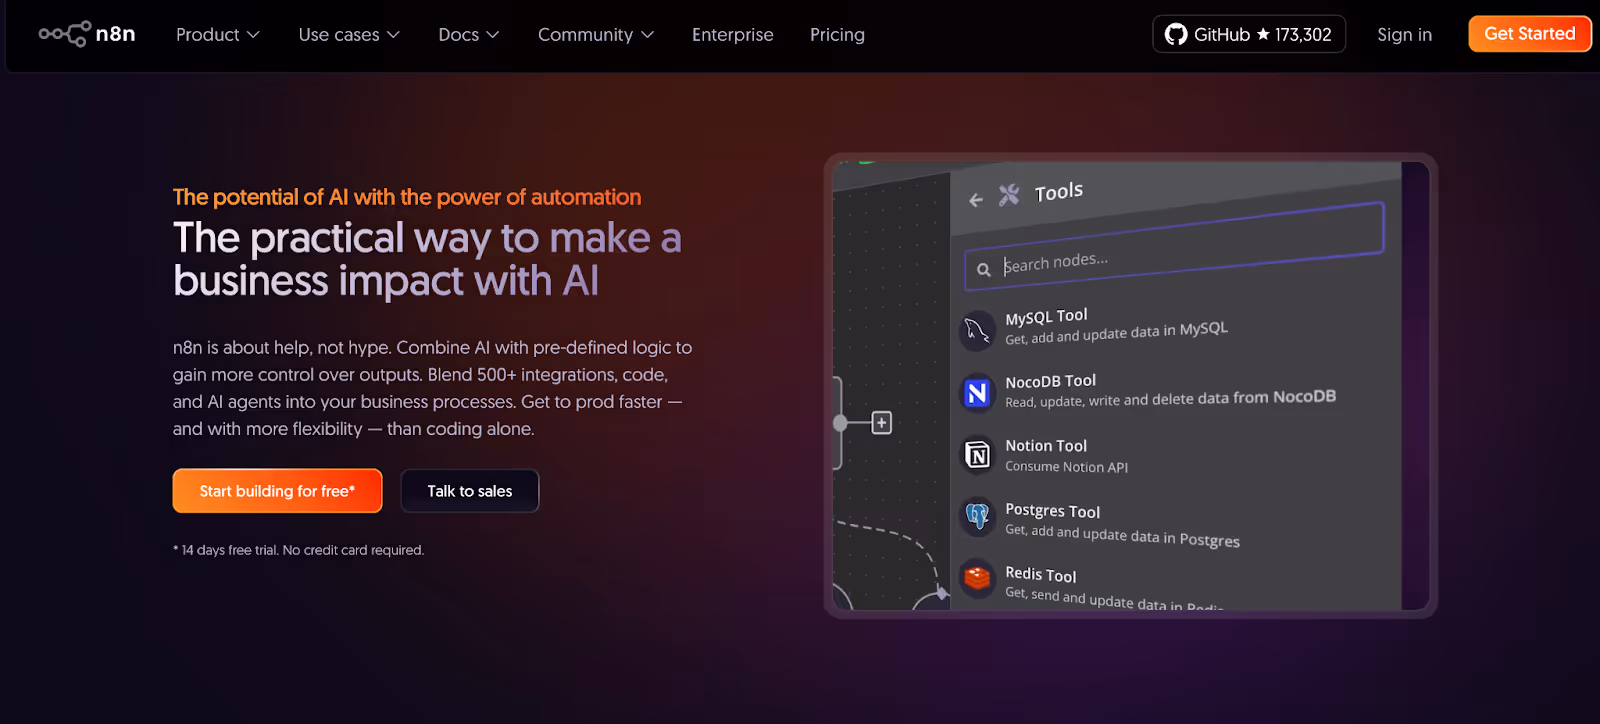Click the Postgres elephant icon
The image size is (1600, 724).
click(x=977, y=516)
